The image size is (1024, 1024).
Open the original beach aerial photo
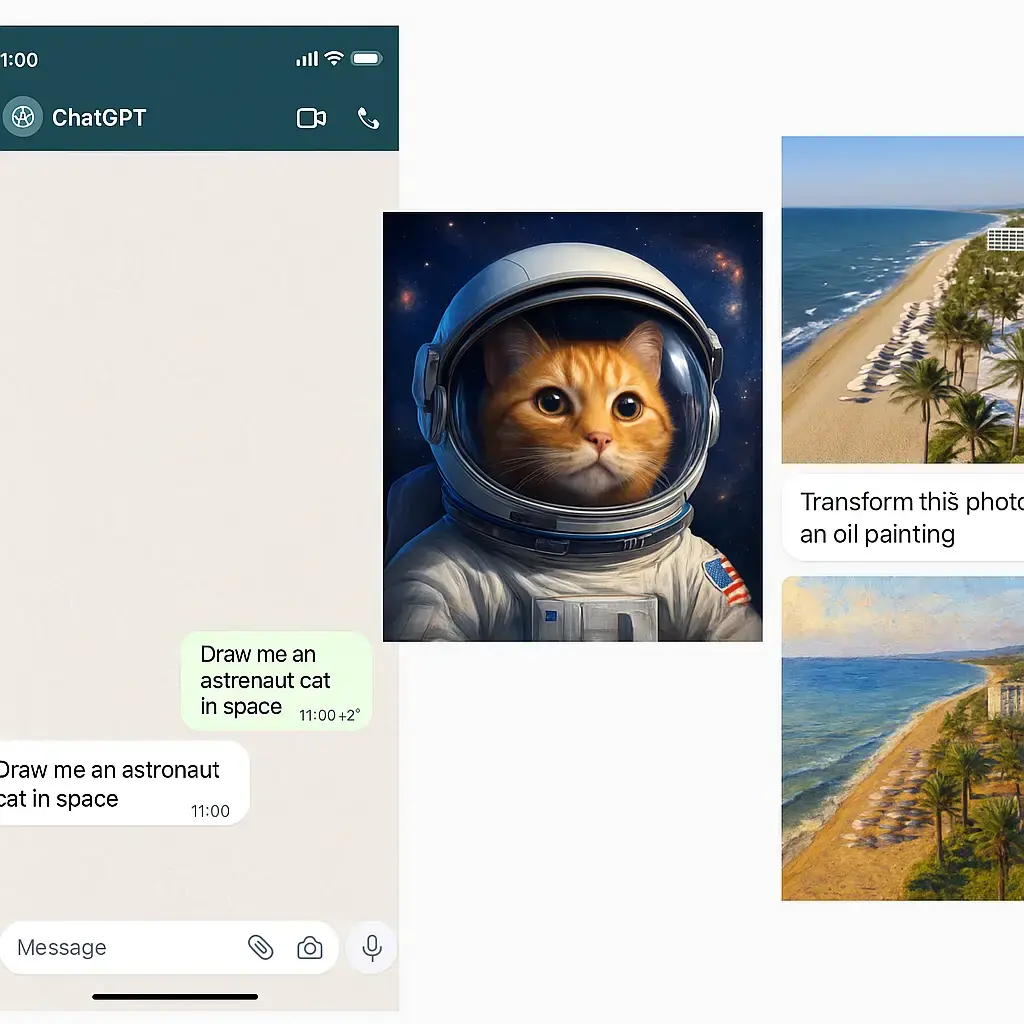pos(902,299)
